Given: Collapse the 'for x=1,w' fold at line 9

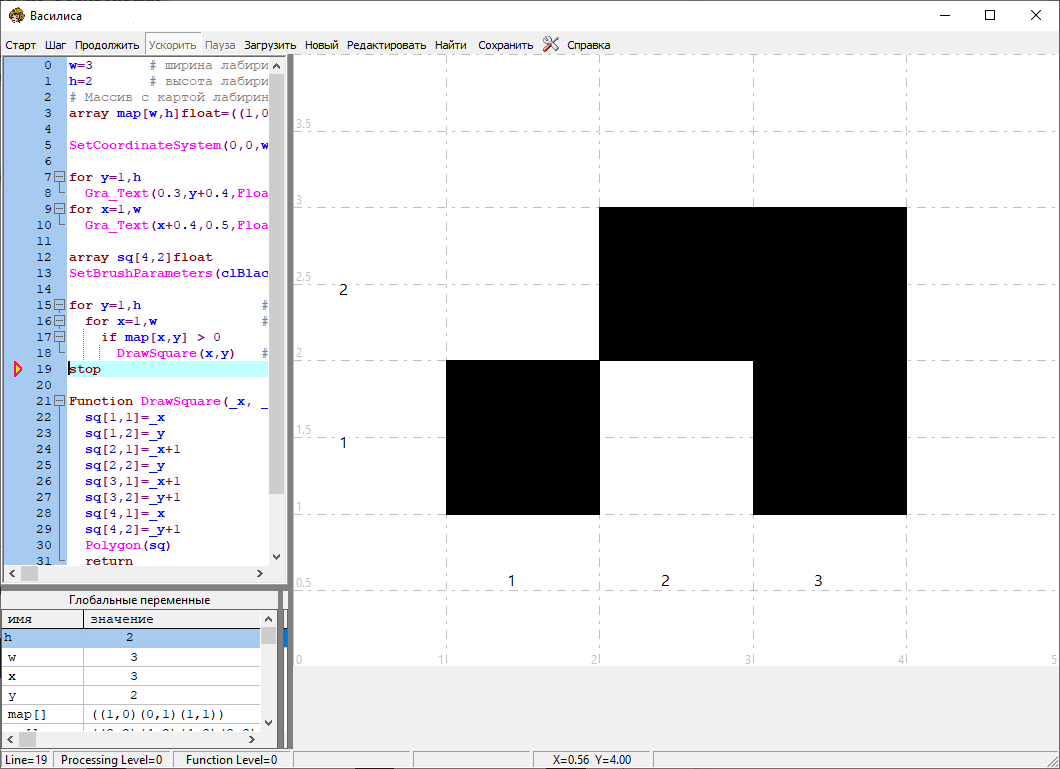Looking at the screenshot, I should (x=59, y=209).
